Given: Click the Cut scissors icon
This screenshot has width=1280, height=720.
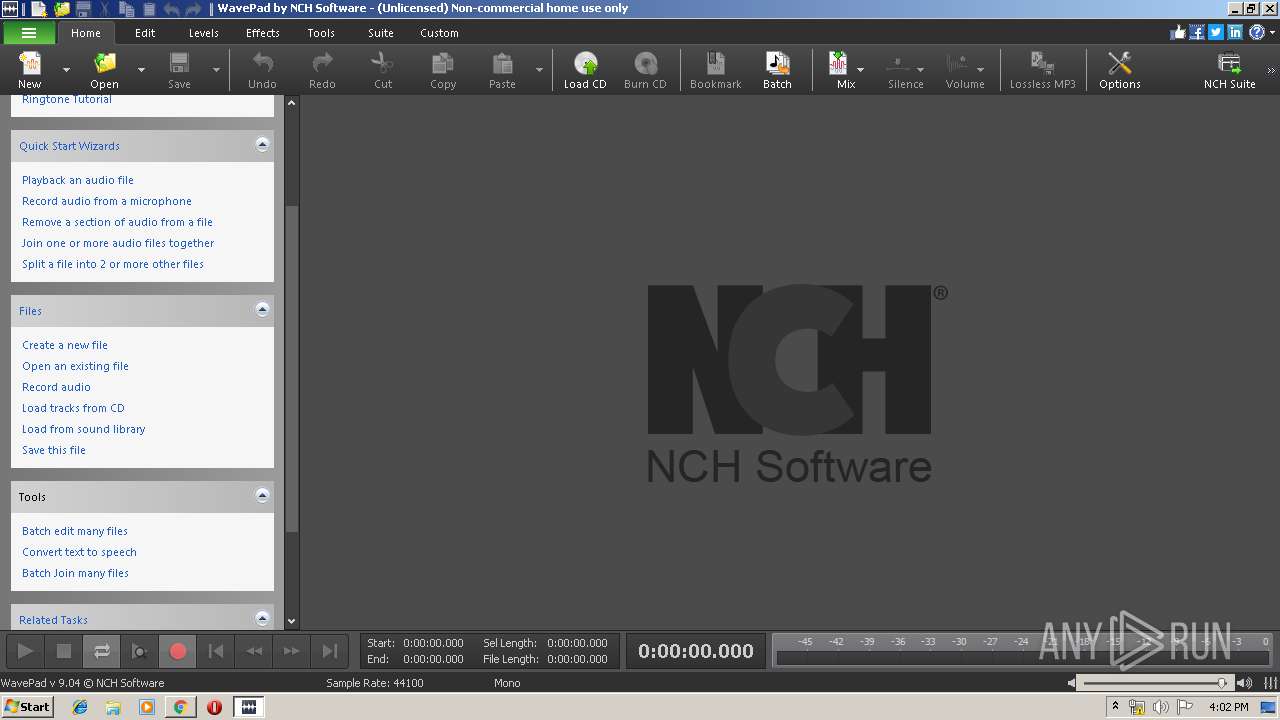Looking at the screenshot, I should pyautogui.click(x=382, y=64).
